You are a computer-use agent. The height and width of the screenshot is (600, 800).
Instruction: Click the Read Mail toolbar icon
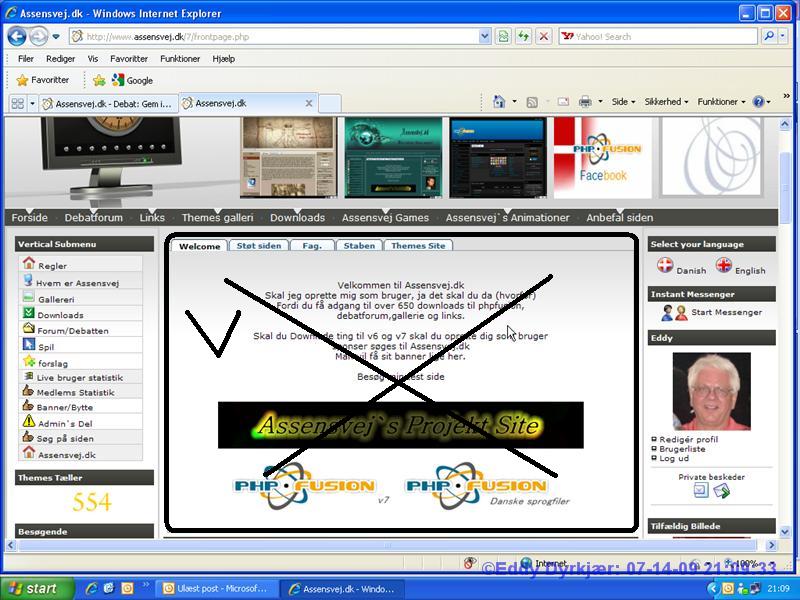(x=563, y=102)
